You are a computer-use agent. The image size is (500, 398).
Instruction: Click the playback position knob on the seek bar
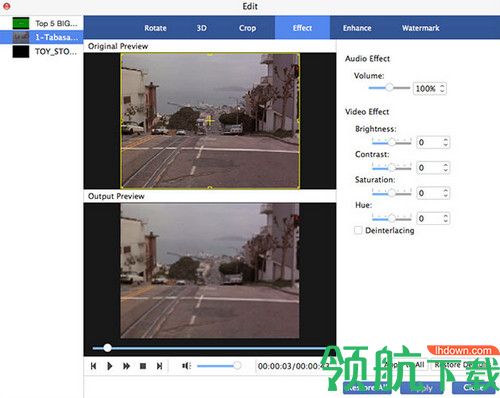(x=107, y=348)
